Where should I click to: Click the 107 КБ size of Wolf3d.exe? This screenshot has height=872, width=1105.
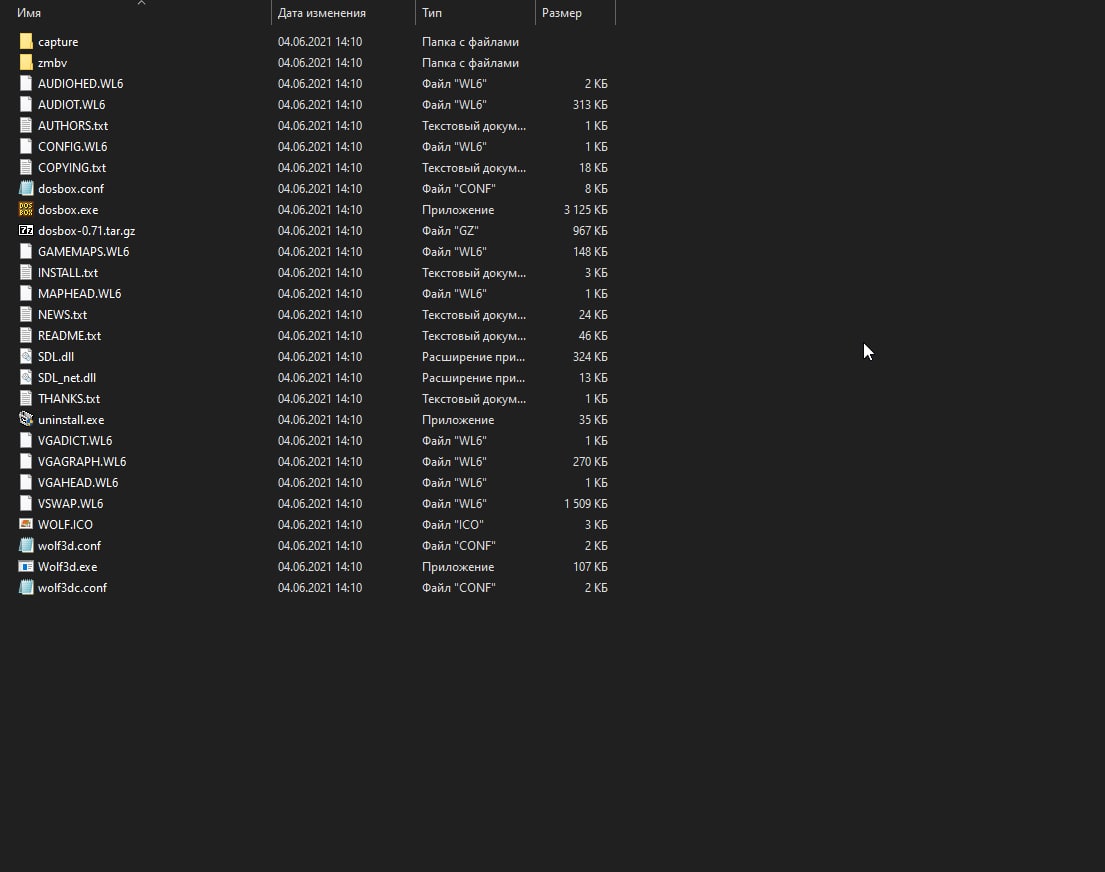click(590, 567)
